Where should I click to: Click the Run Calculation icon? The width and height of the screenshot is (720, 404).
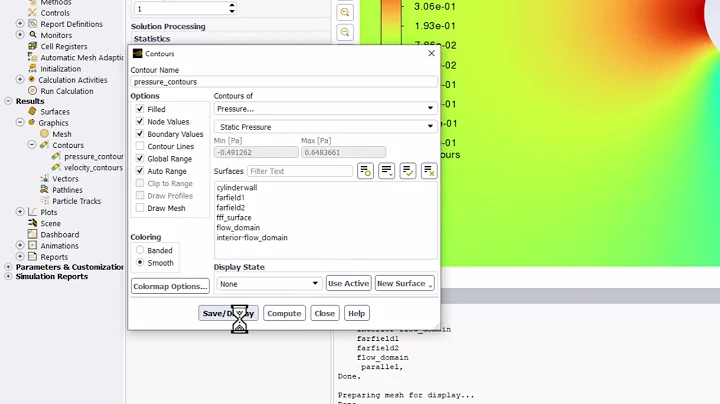[33, 90]
